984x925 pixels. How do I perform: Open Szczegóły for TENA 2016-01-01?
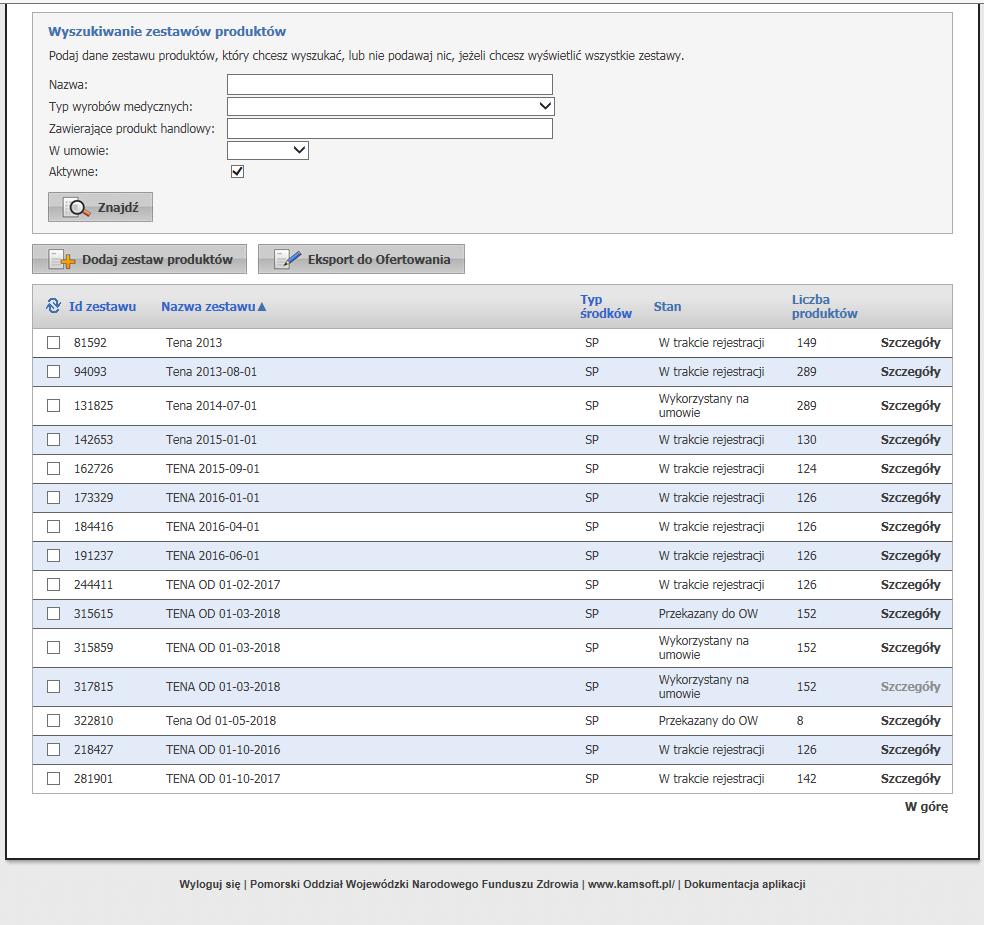(910, 497)
